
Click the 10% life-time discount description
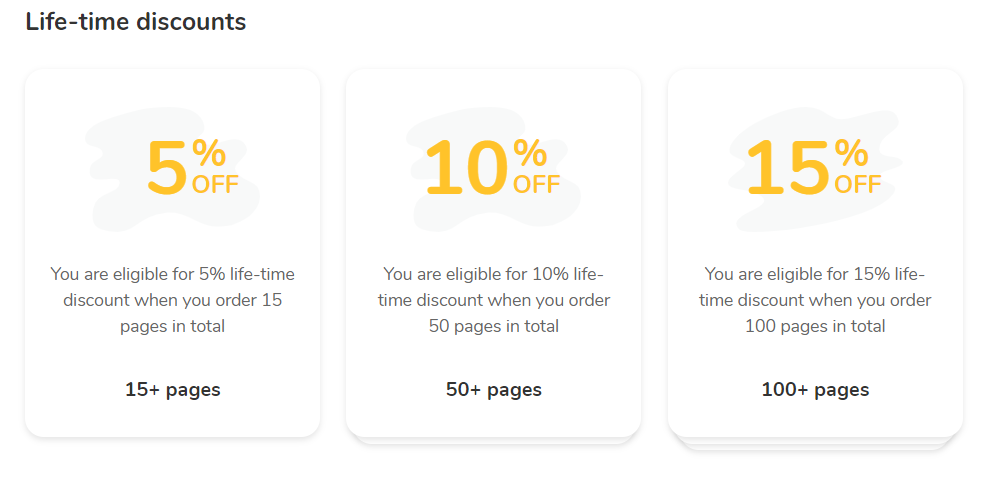click(494, 300)
